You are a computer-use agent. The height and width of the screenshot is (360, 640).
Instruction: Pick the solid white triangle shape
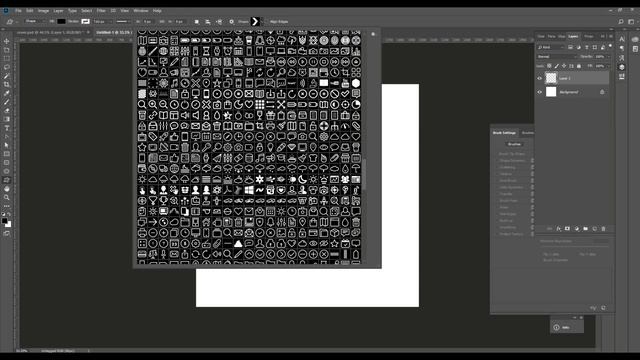point(238,244)
